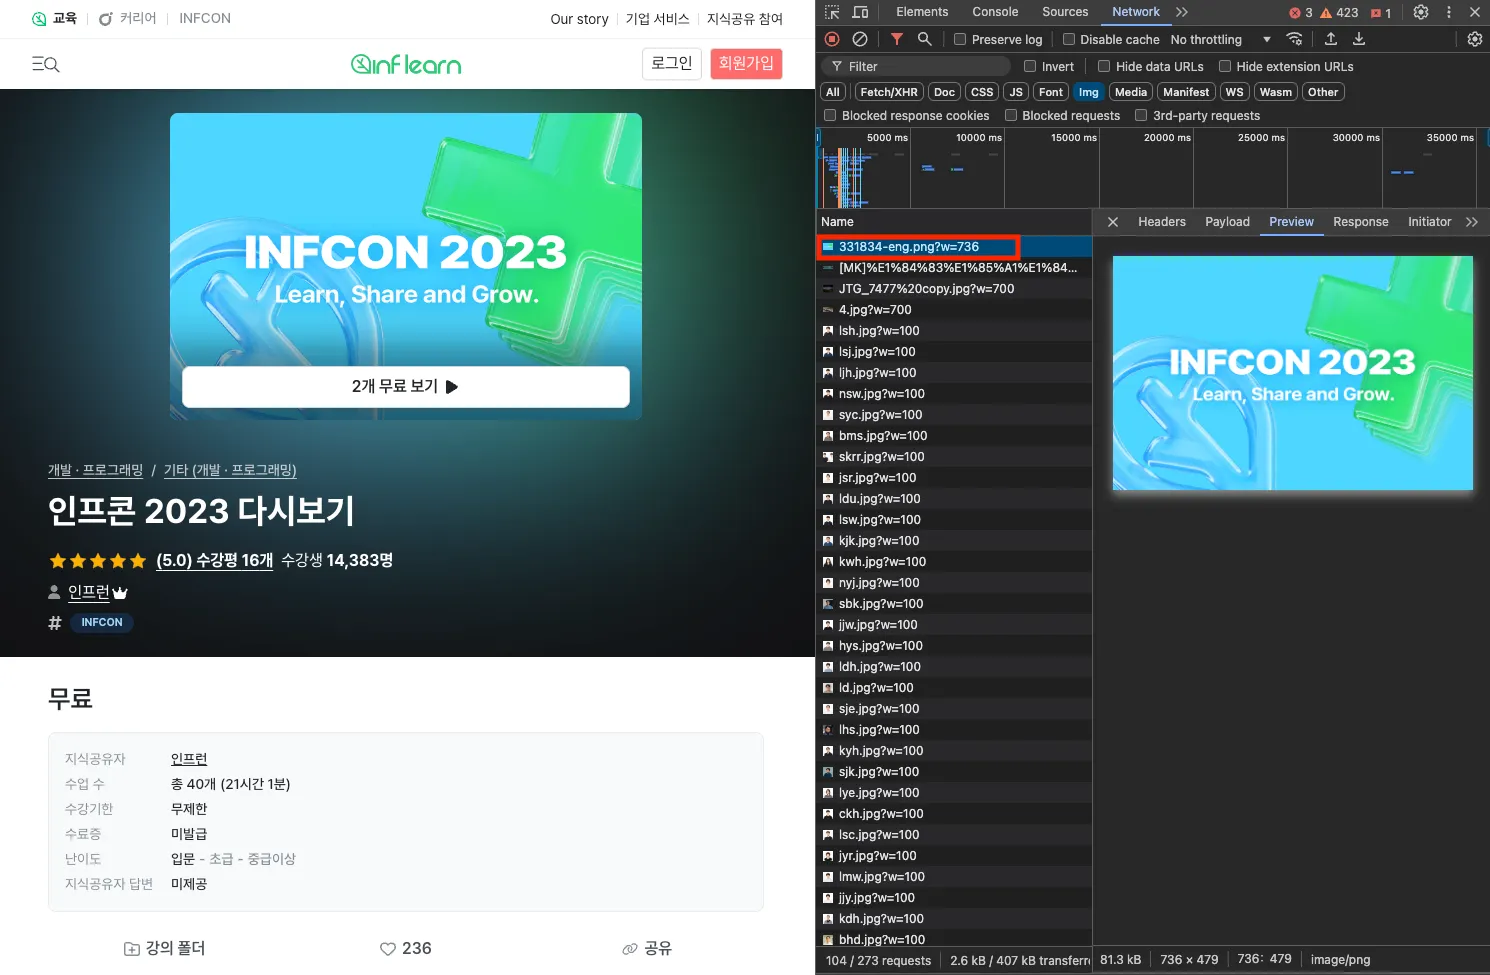
Task: Import HAR file upload icon
Action: pos(1331,39)
